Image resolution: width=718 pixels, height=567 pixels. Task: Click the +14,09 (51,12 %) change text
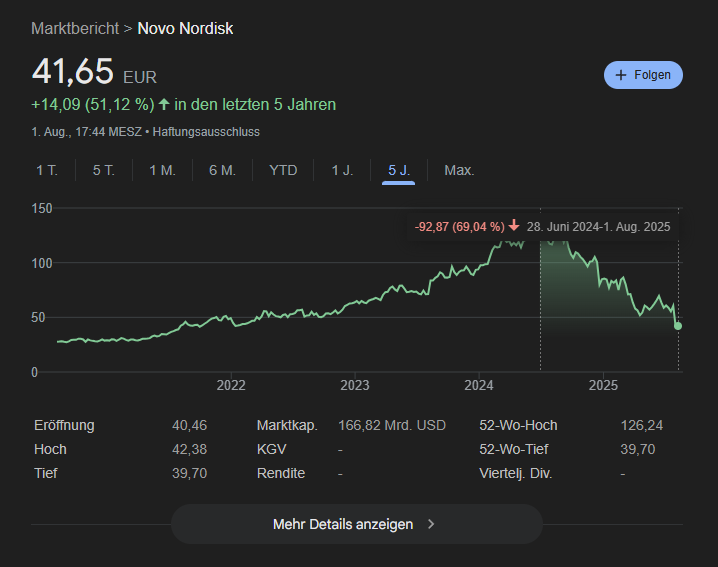(x=92, y=104)
